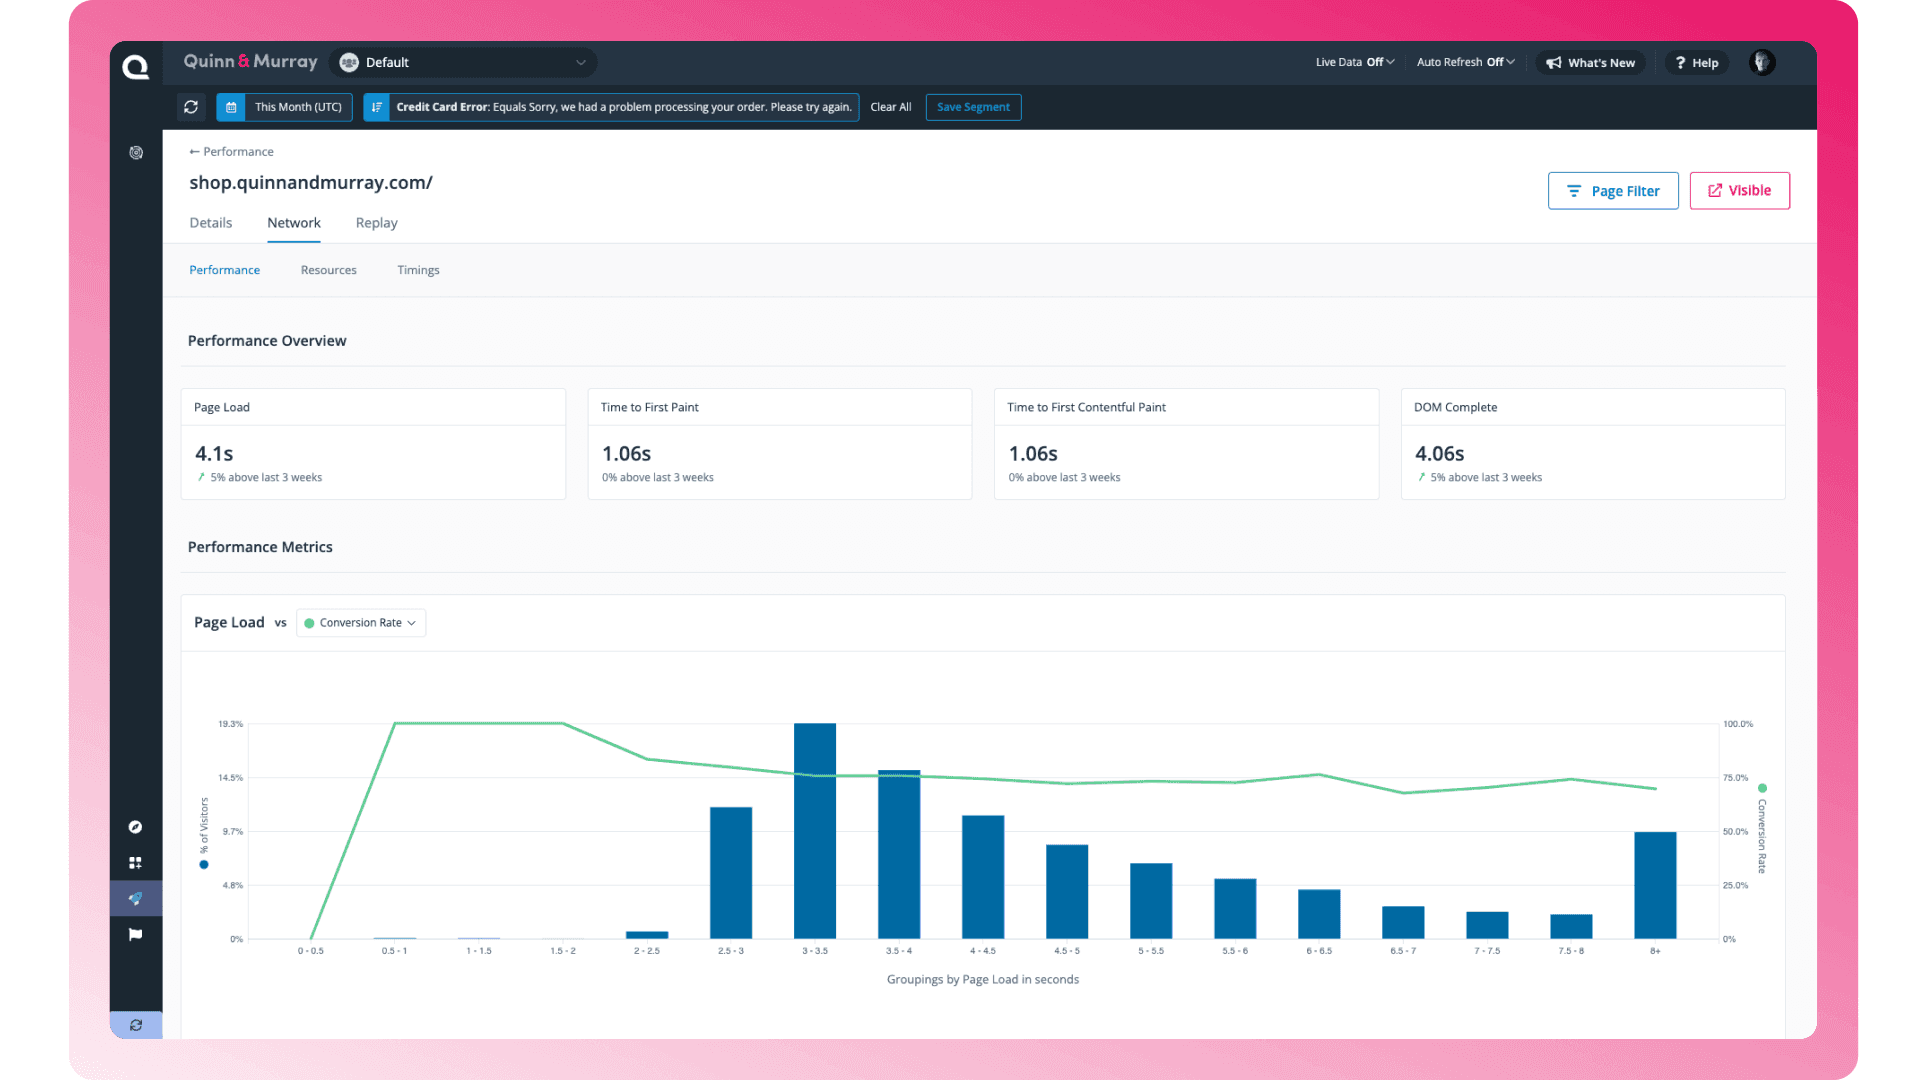Image resolution: width=1920 pixels, height=1080 pixels.
Task: Open the Auto Refresh dropdown chevron
Action: pos(1511,62)
